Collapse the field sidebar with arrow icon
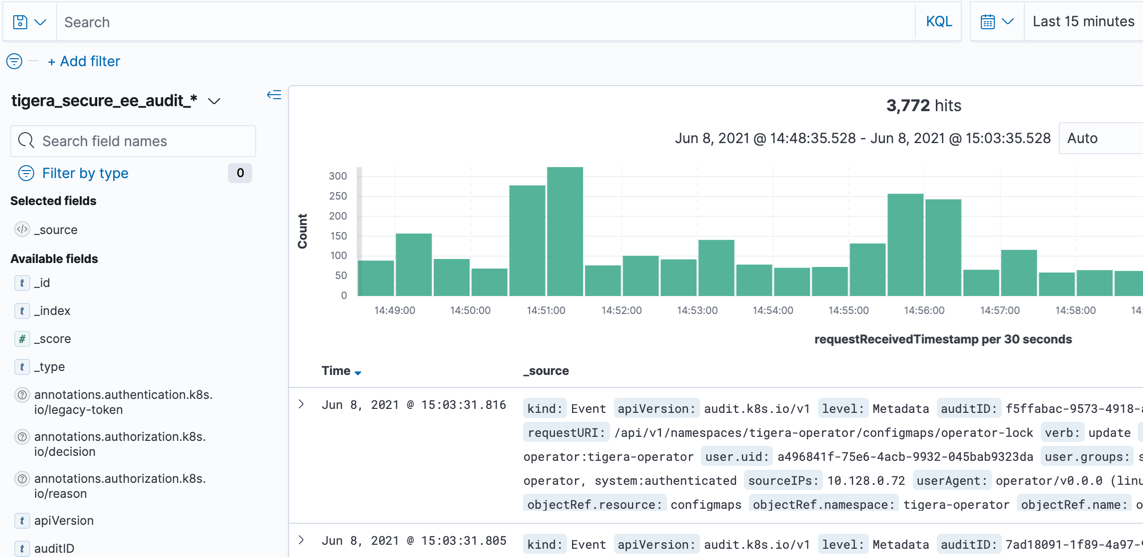 (x=274, y=95)
